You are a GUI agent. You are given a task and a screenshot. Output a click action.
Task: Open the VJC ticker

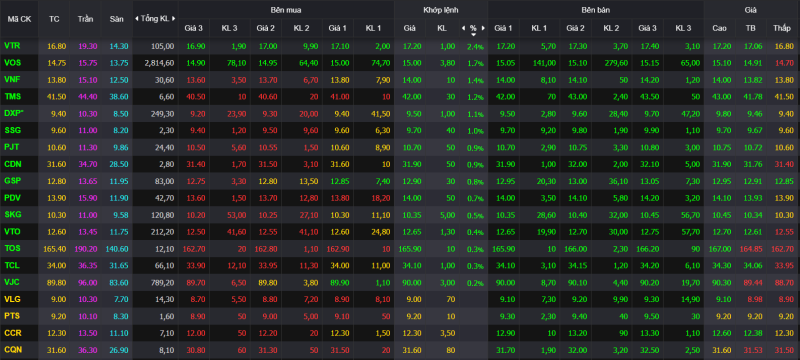12,282
